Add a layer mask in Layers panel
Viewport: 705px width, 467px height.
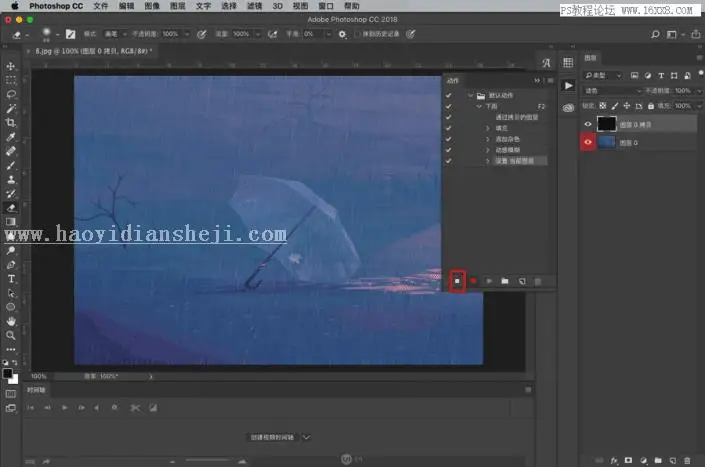[x=629, y=460]
